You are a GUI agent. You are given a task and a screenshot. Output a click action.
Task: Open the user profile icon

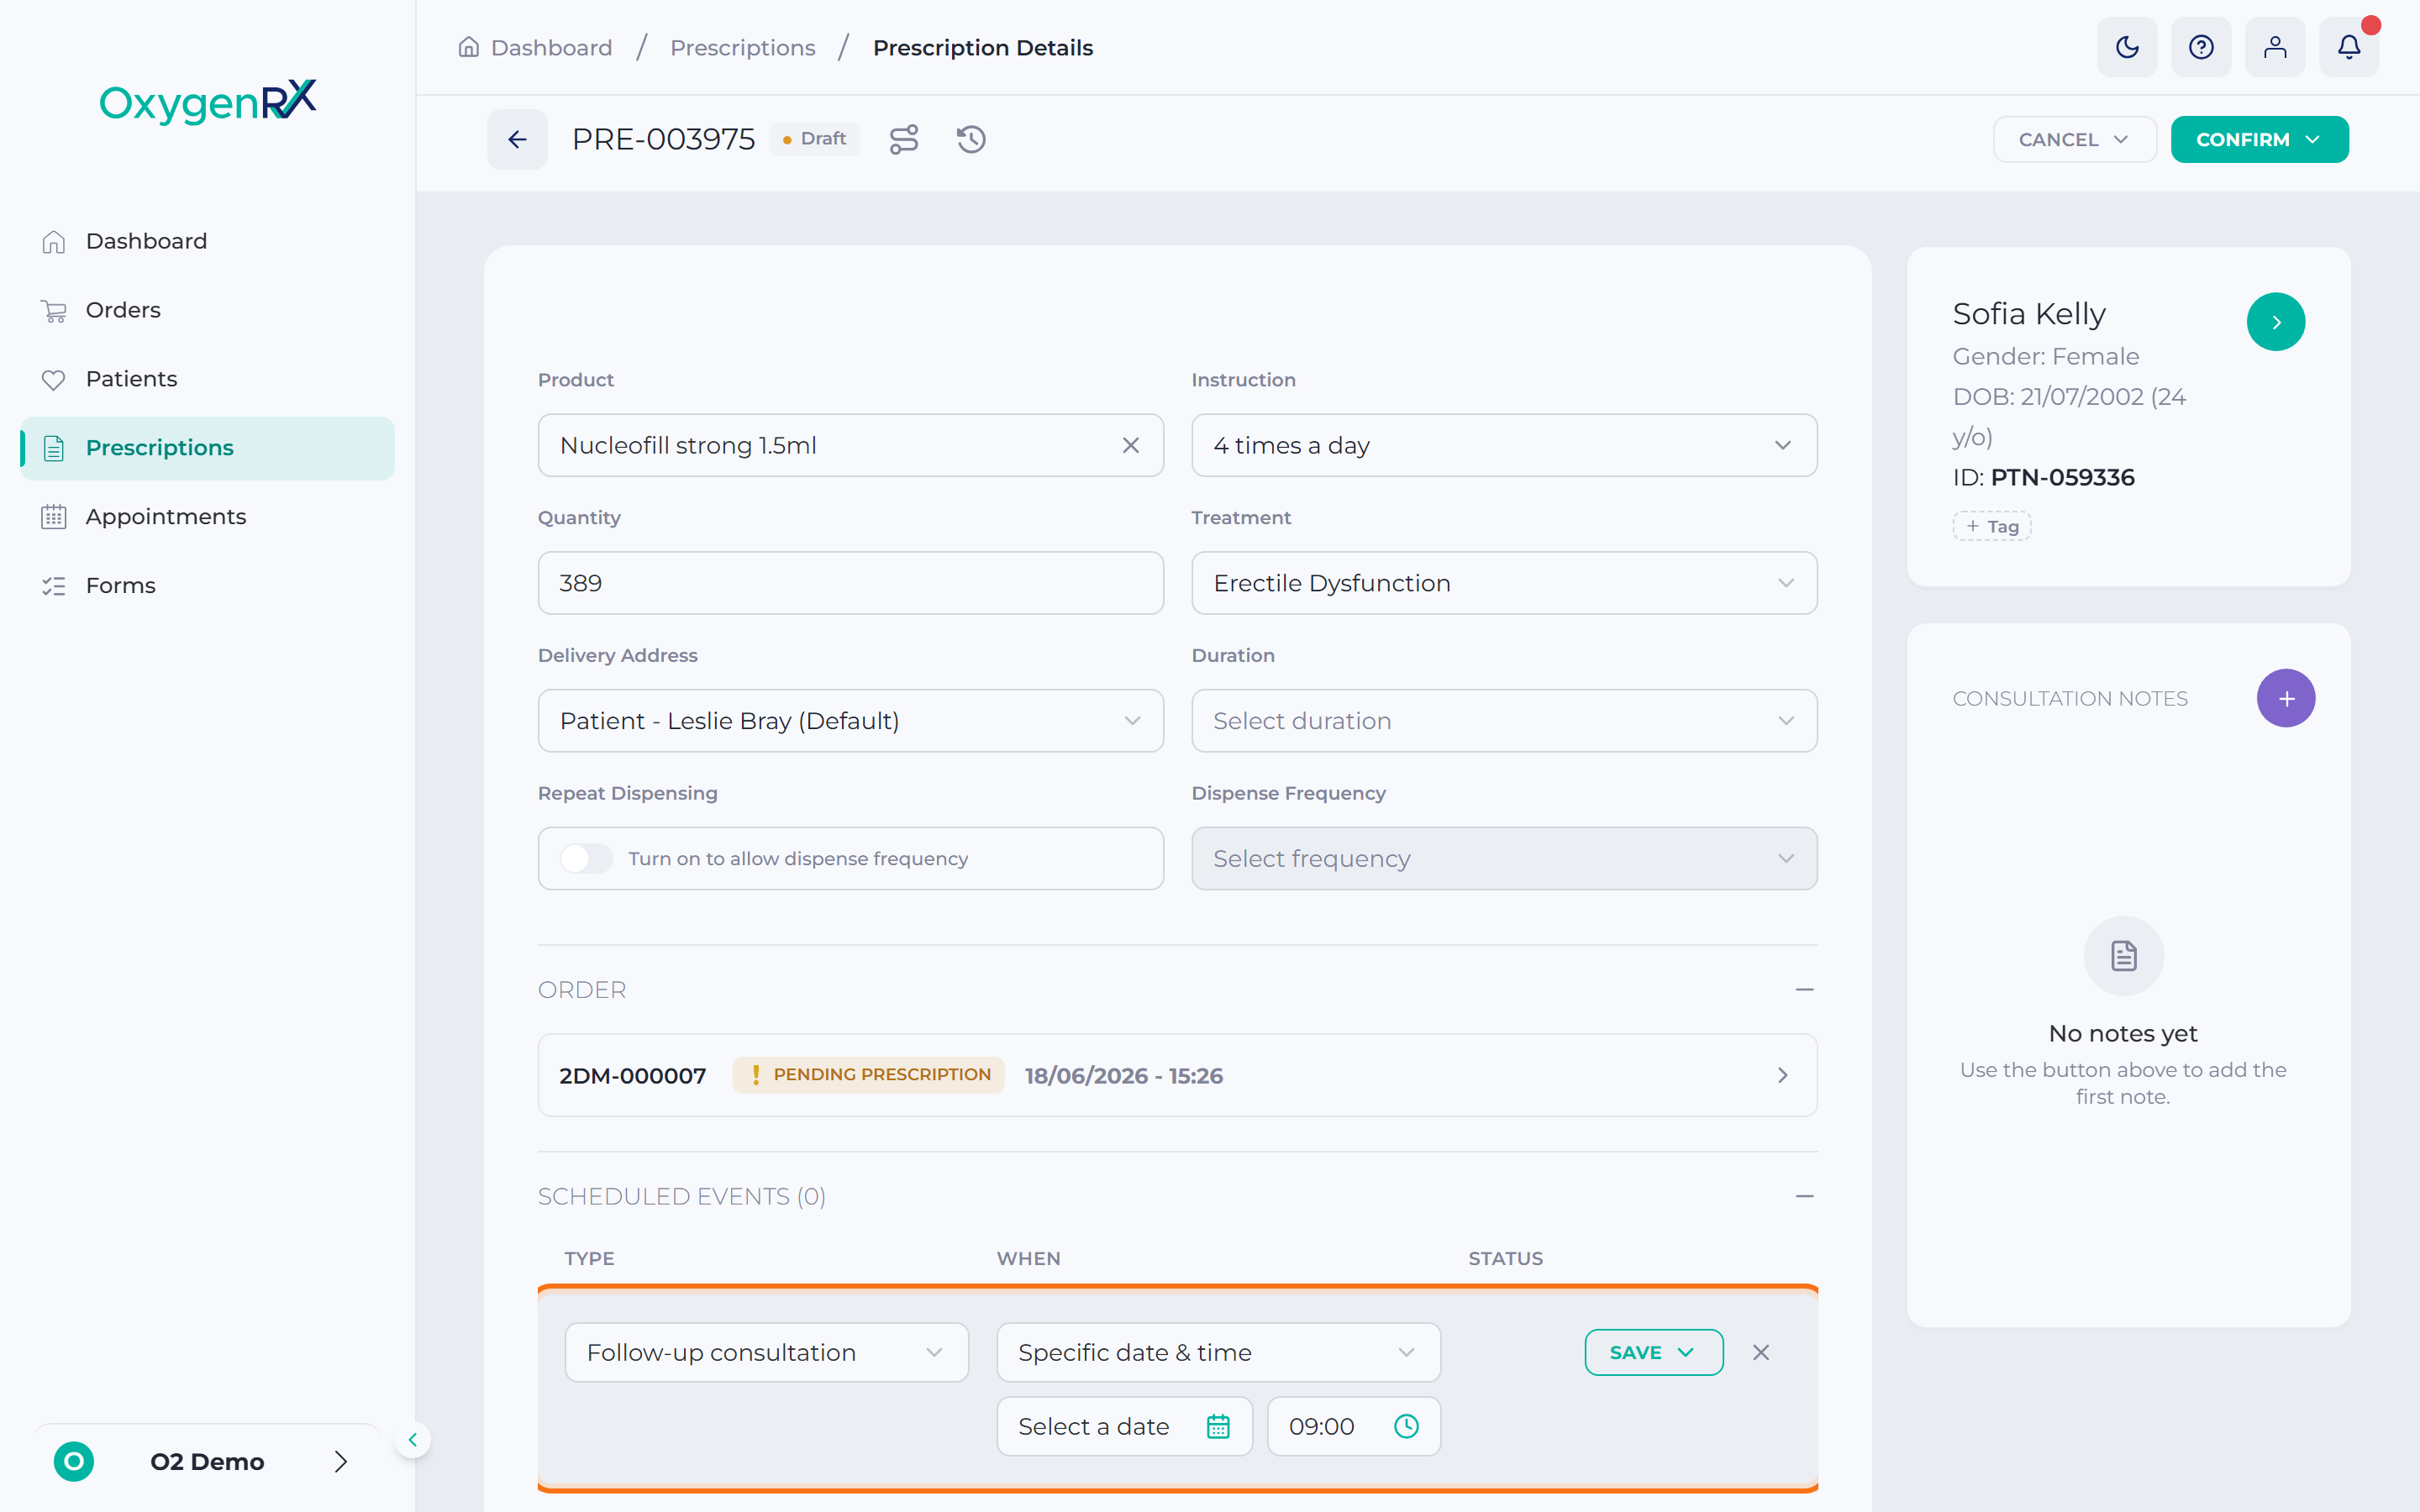2275,47
